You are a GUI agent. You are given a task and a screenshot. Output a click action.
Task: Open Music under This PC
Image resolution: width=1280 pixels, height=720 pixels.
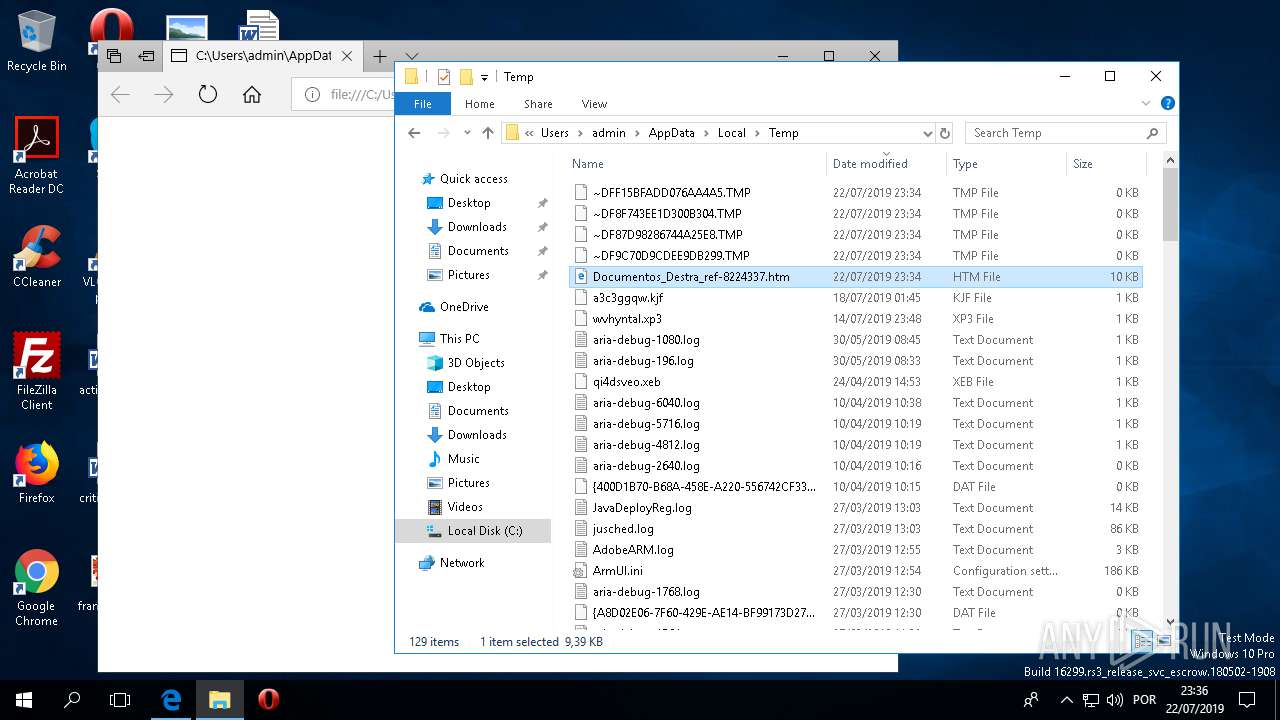(x=463, y=459)
